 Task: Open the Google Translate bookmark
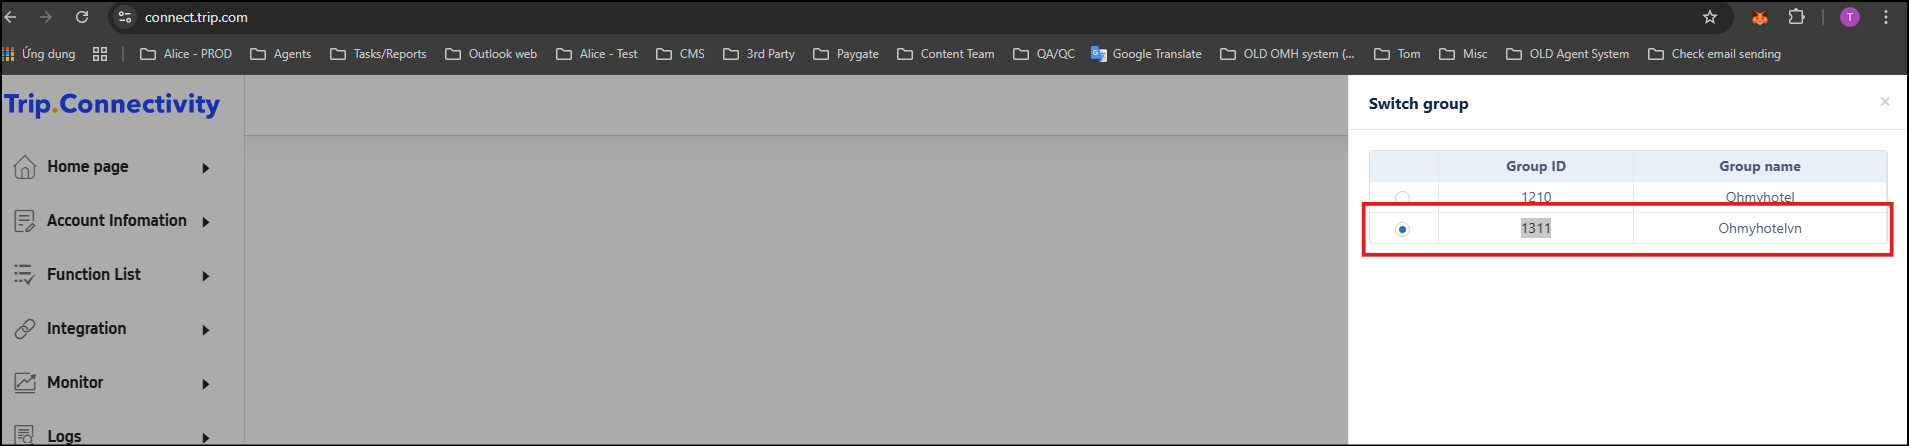(x=1146, y=54)
